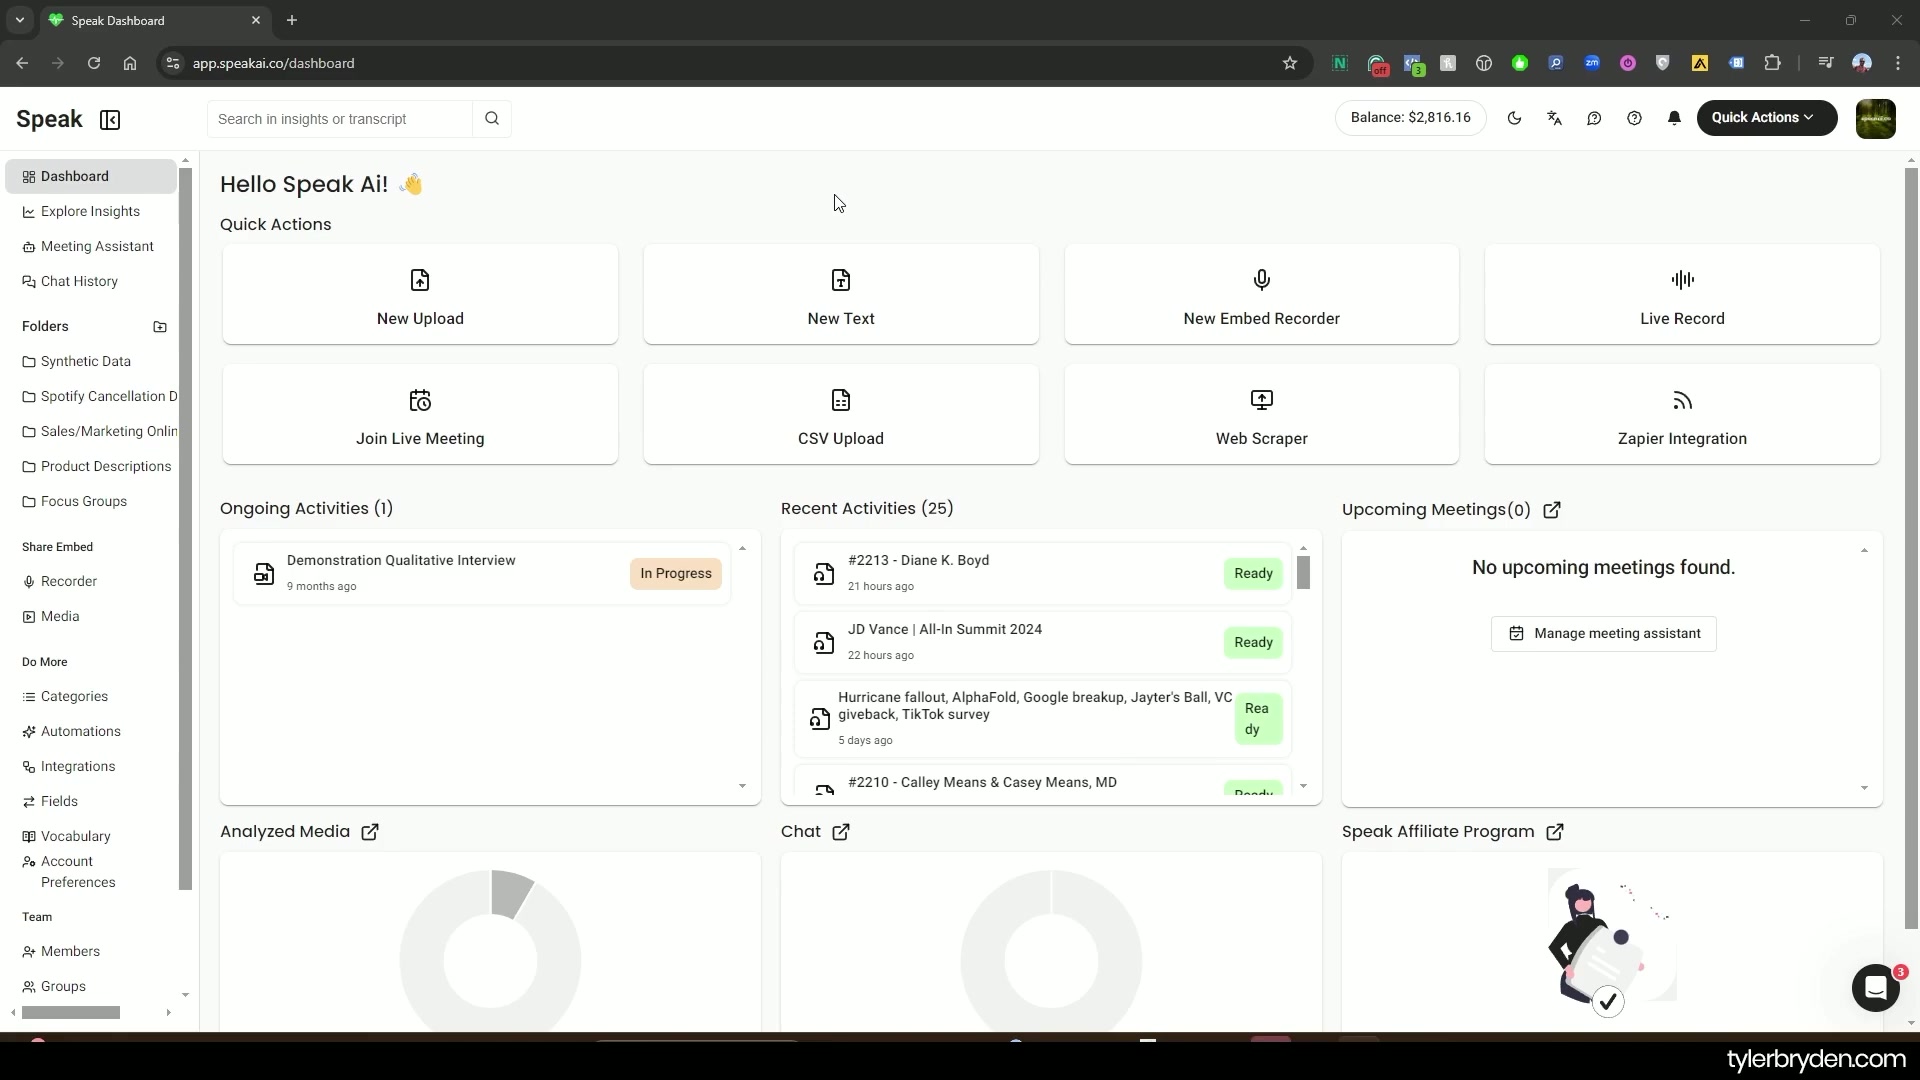Open Analyzed Media external link icon
Screen dimensions: 1920x1080
click(370, 832)
